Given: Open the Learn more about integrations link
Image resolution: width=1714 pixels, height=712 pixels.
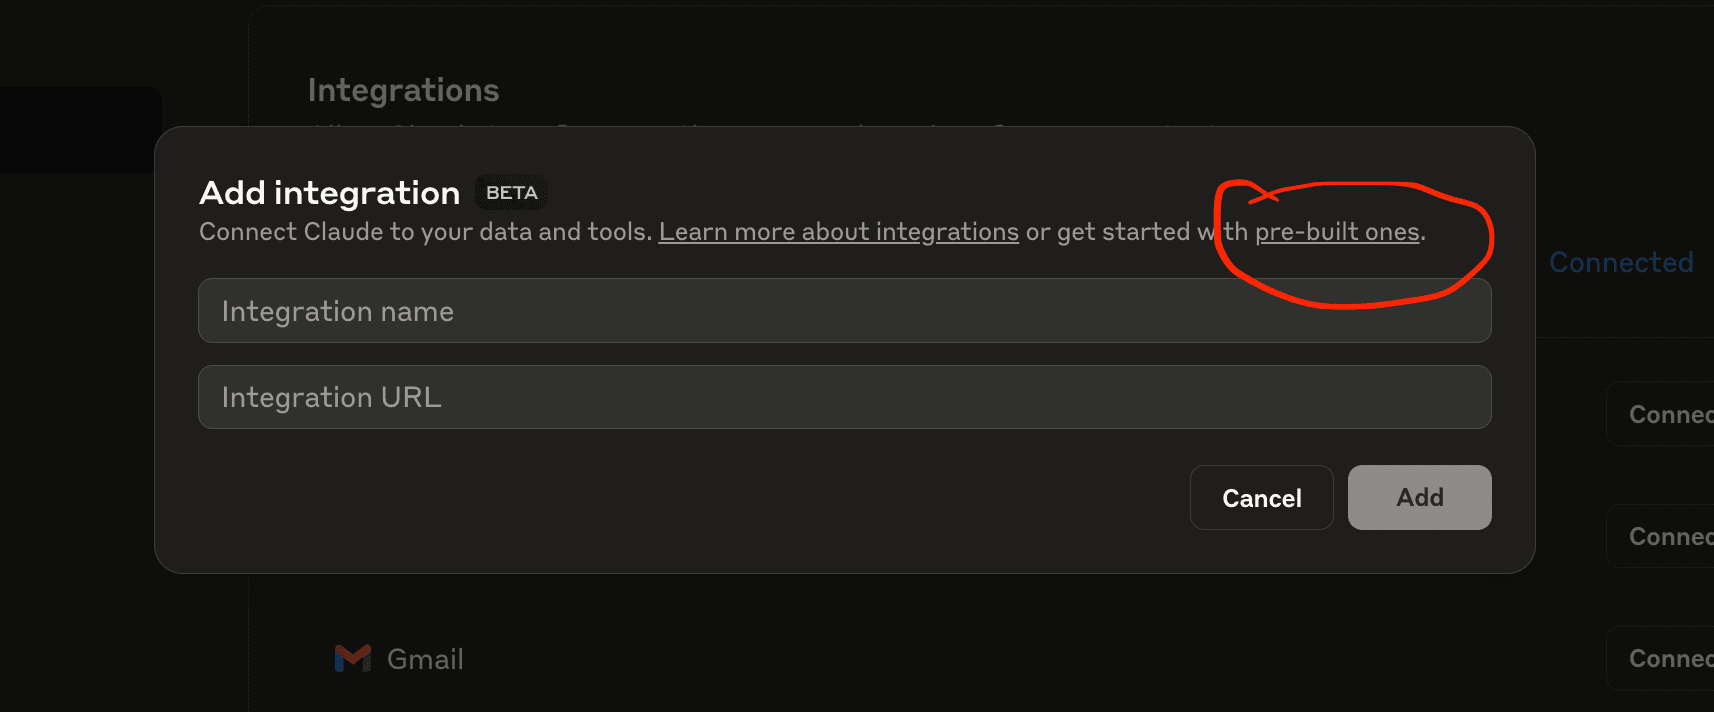Looking at the screenshot, I should click(838, 232).
